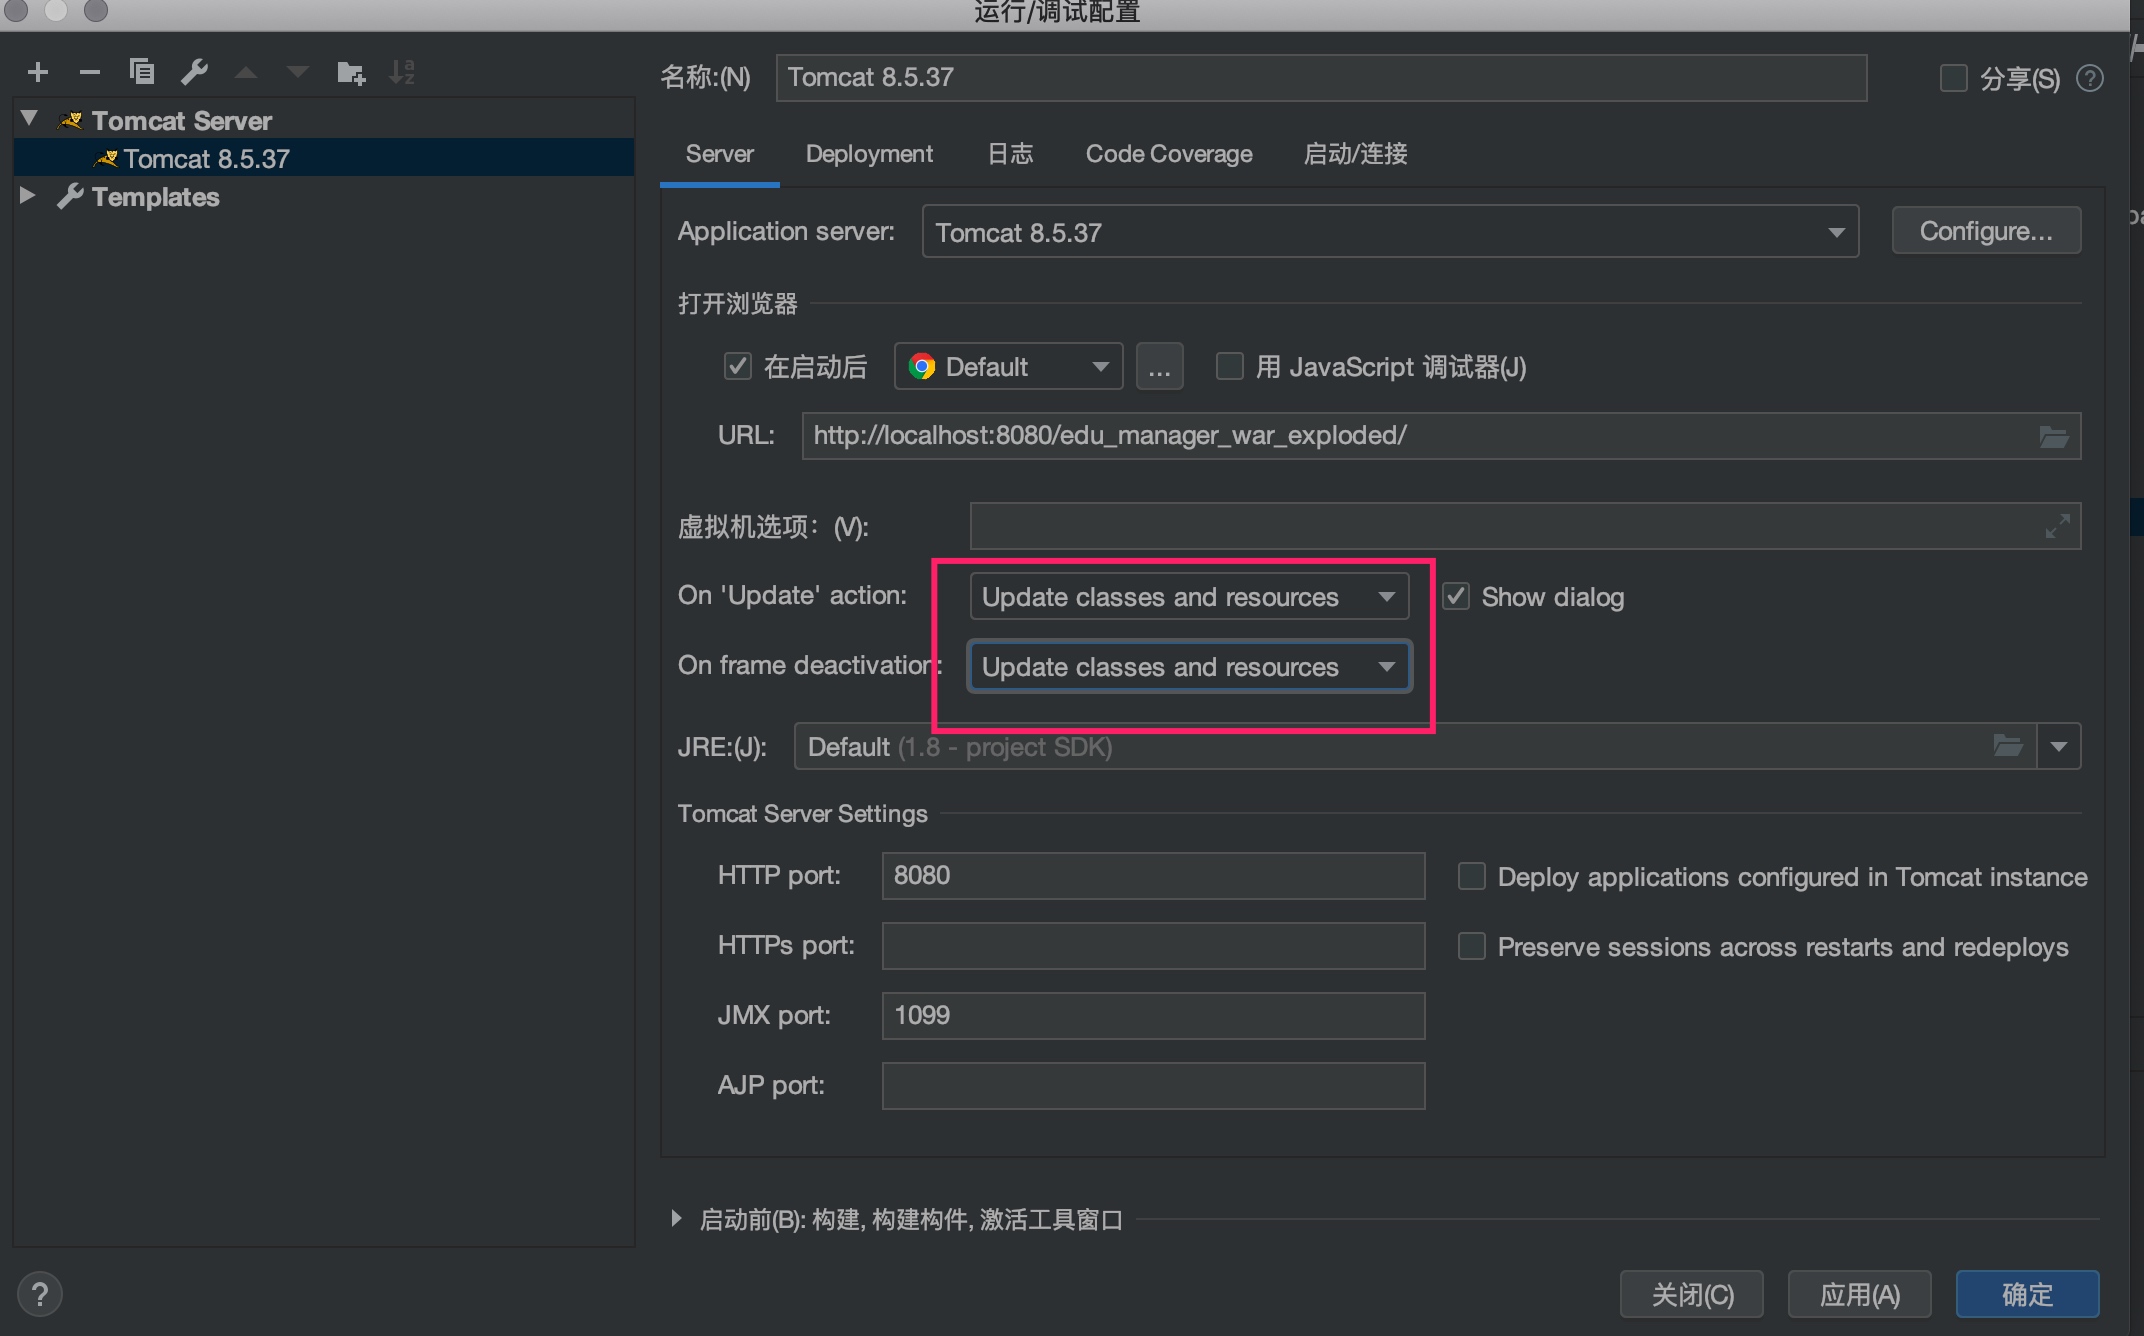Screen dimensions: 2144x1336
Task: Click browser selection ellipsis button
Action: tap(1159, 367)
